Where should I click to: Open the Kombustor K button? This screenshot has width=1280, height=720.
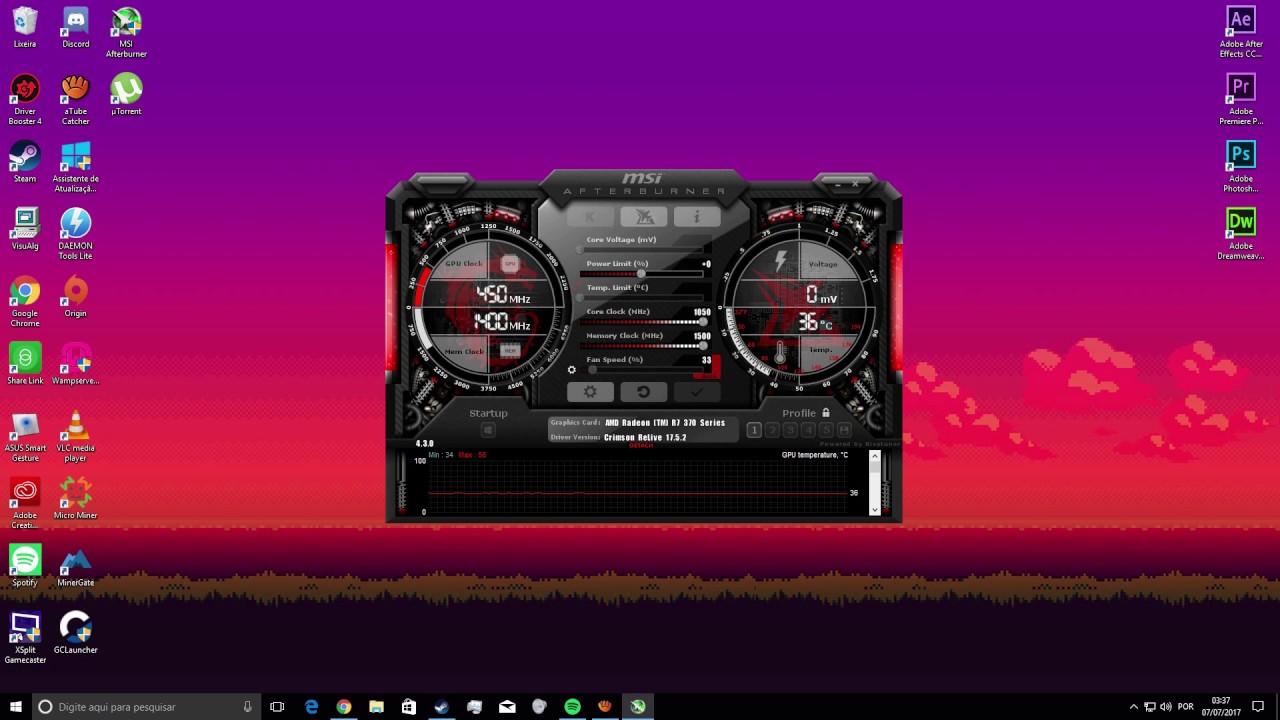click(590, 216)
